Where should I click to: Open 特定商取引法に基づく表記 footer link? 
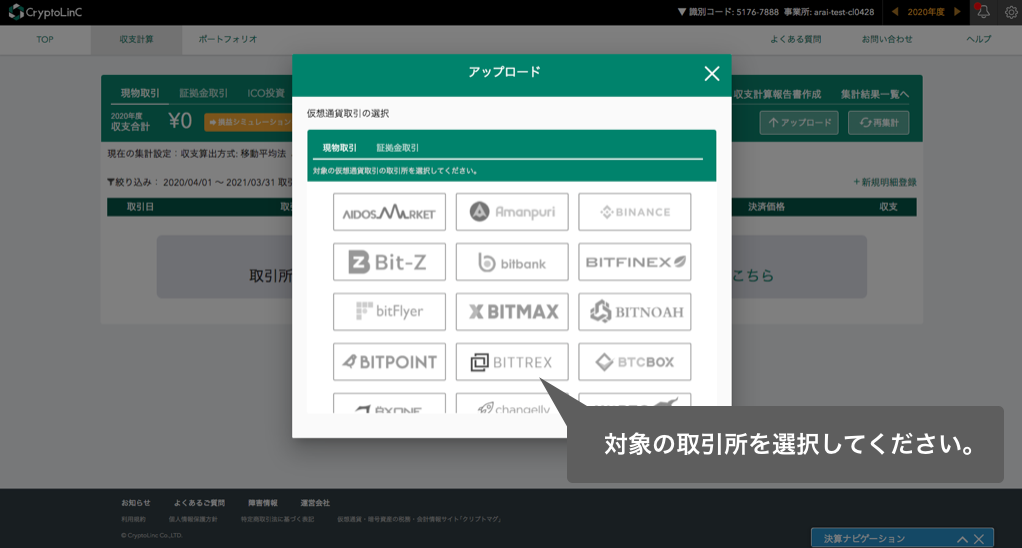click(277, 519)
